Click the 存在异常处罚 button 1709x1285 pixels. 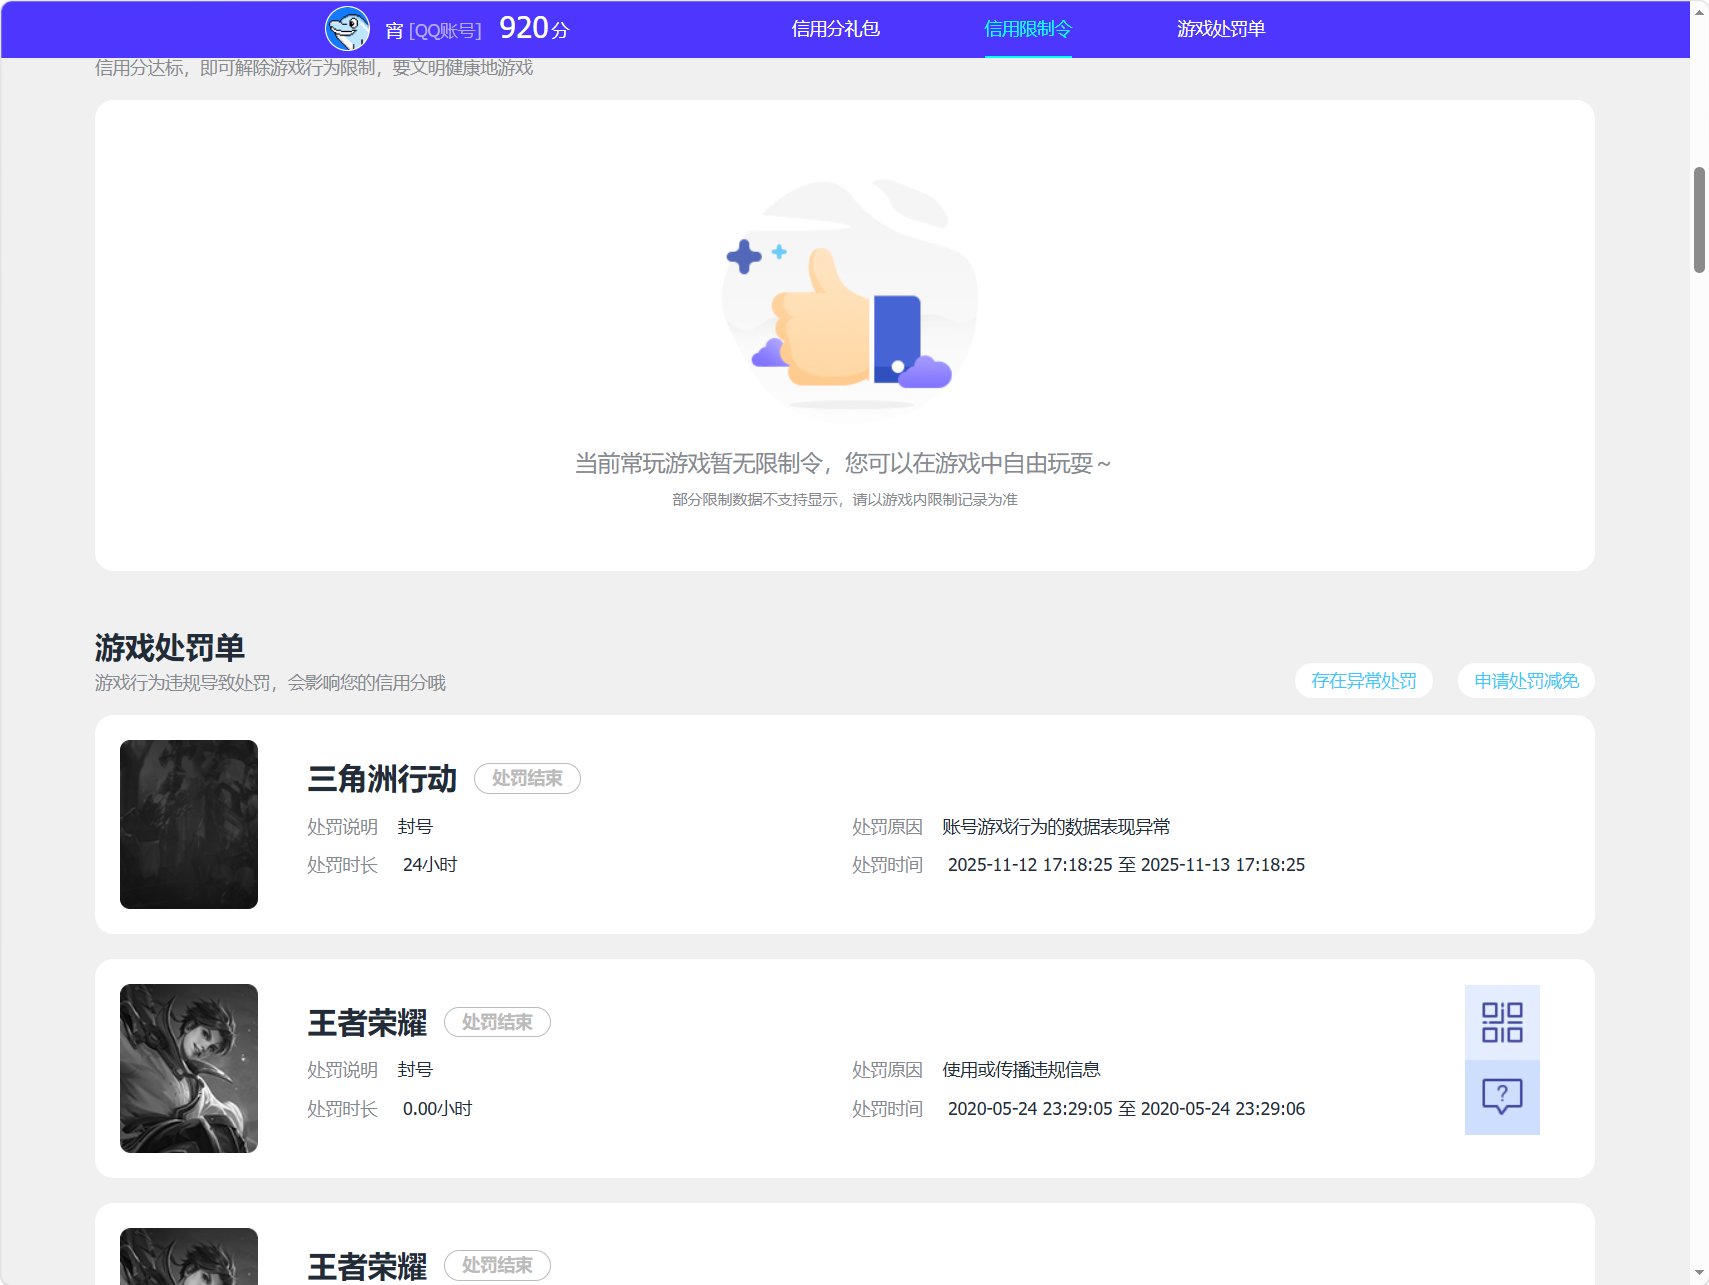[x=1364, y=681]
